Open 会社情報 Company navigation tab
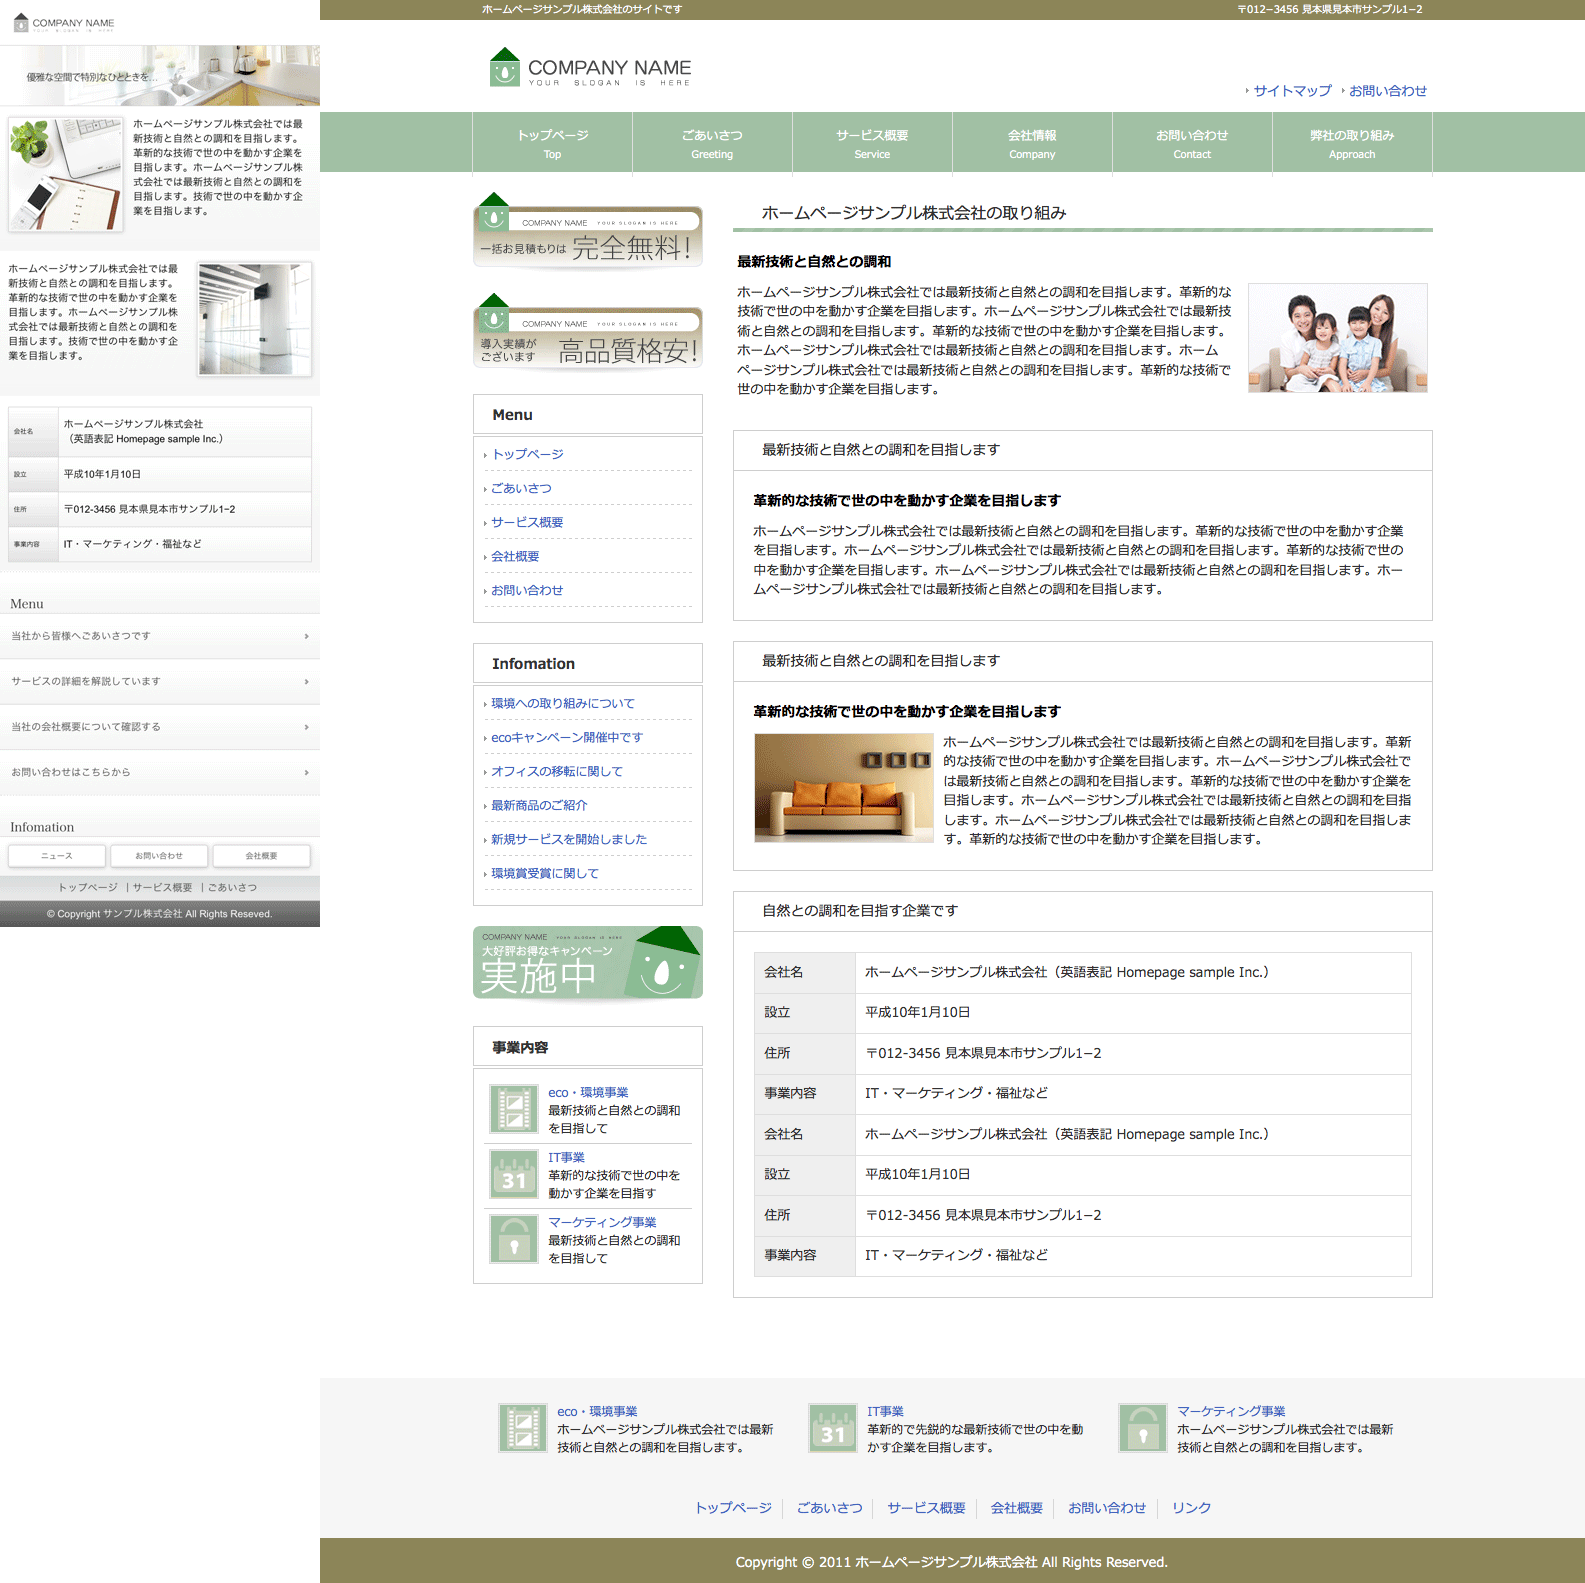1585x1583 pixels. 1032,143
